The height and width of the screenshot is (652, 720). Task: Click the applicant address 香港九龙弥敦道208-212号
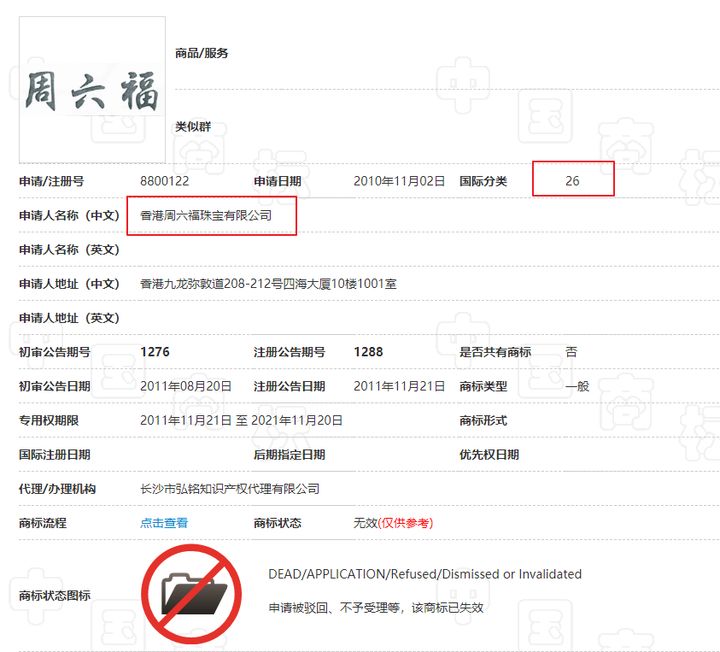(x=268, y=284)
